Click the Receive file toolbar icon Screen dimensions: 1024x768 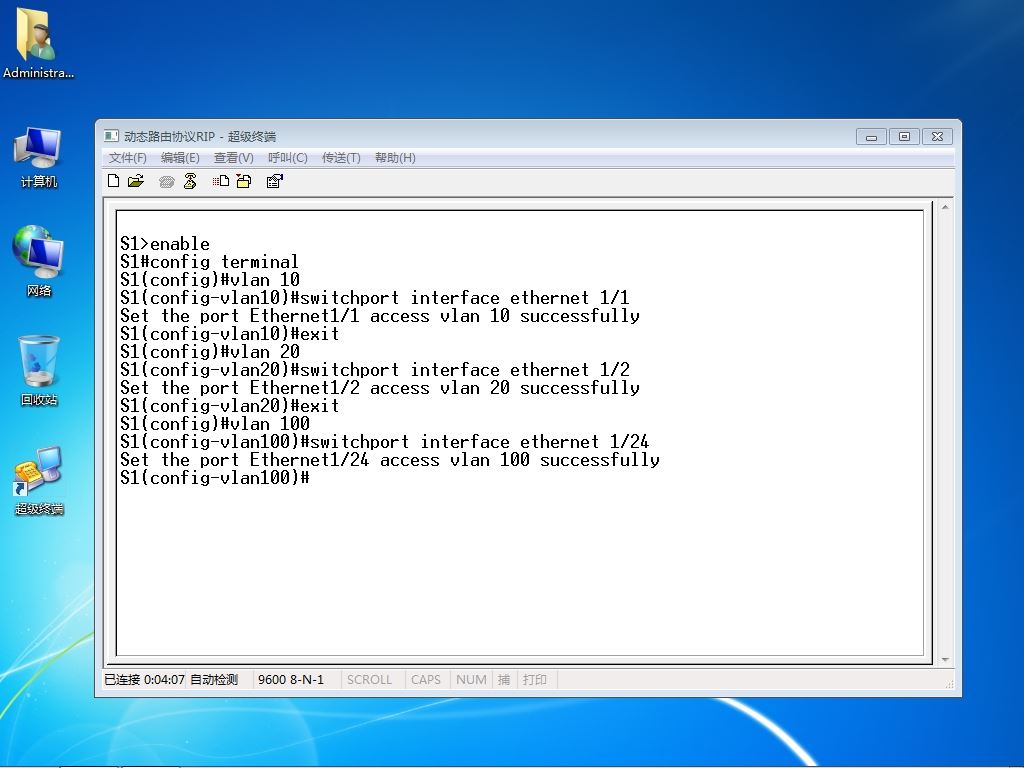coord(244,181)
